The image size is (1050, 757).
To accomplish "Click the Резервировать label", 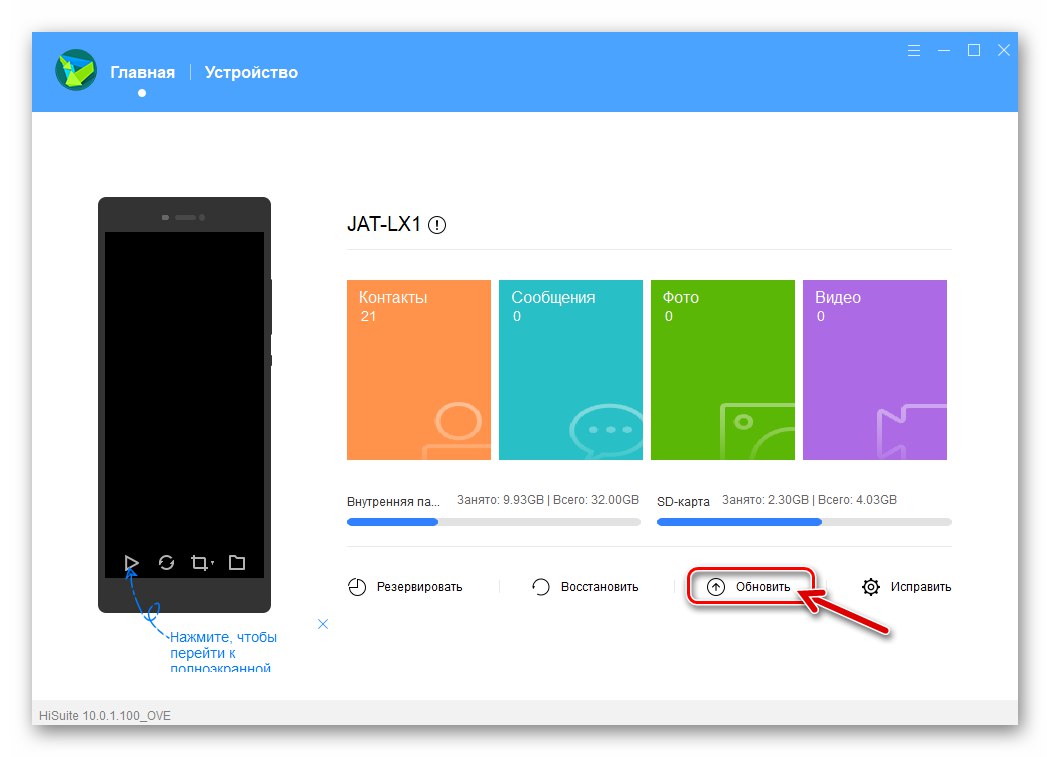I will 419,587.
